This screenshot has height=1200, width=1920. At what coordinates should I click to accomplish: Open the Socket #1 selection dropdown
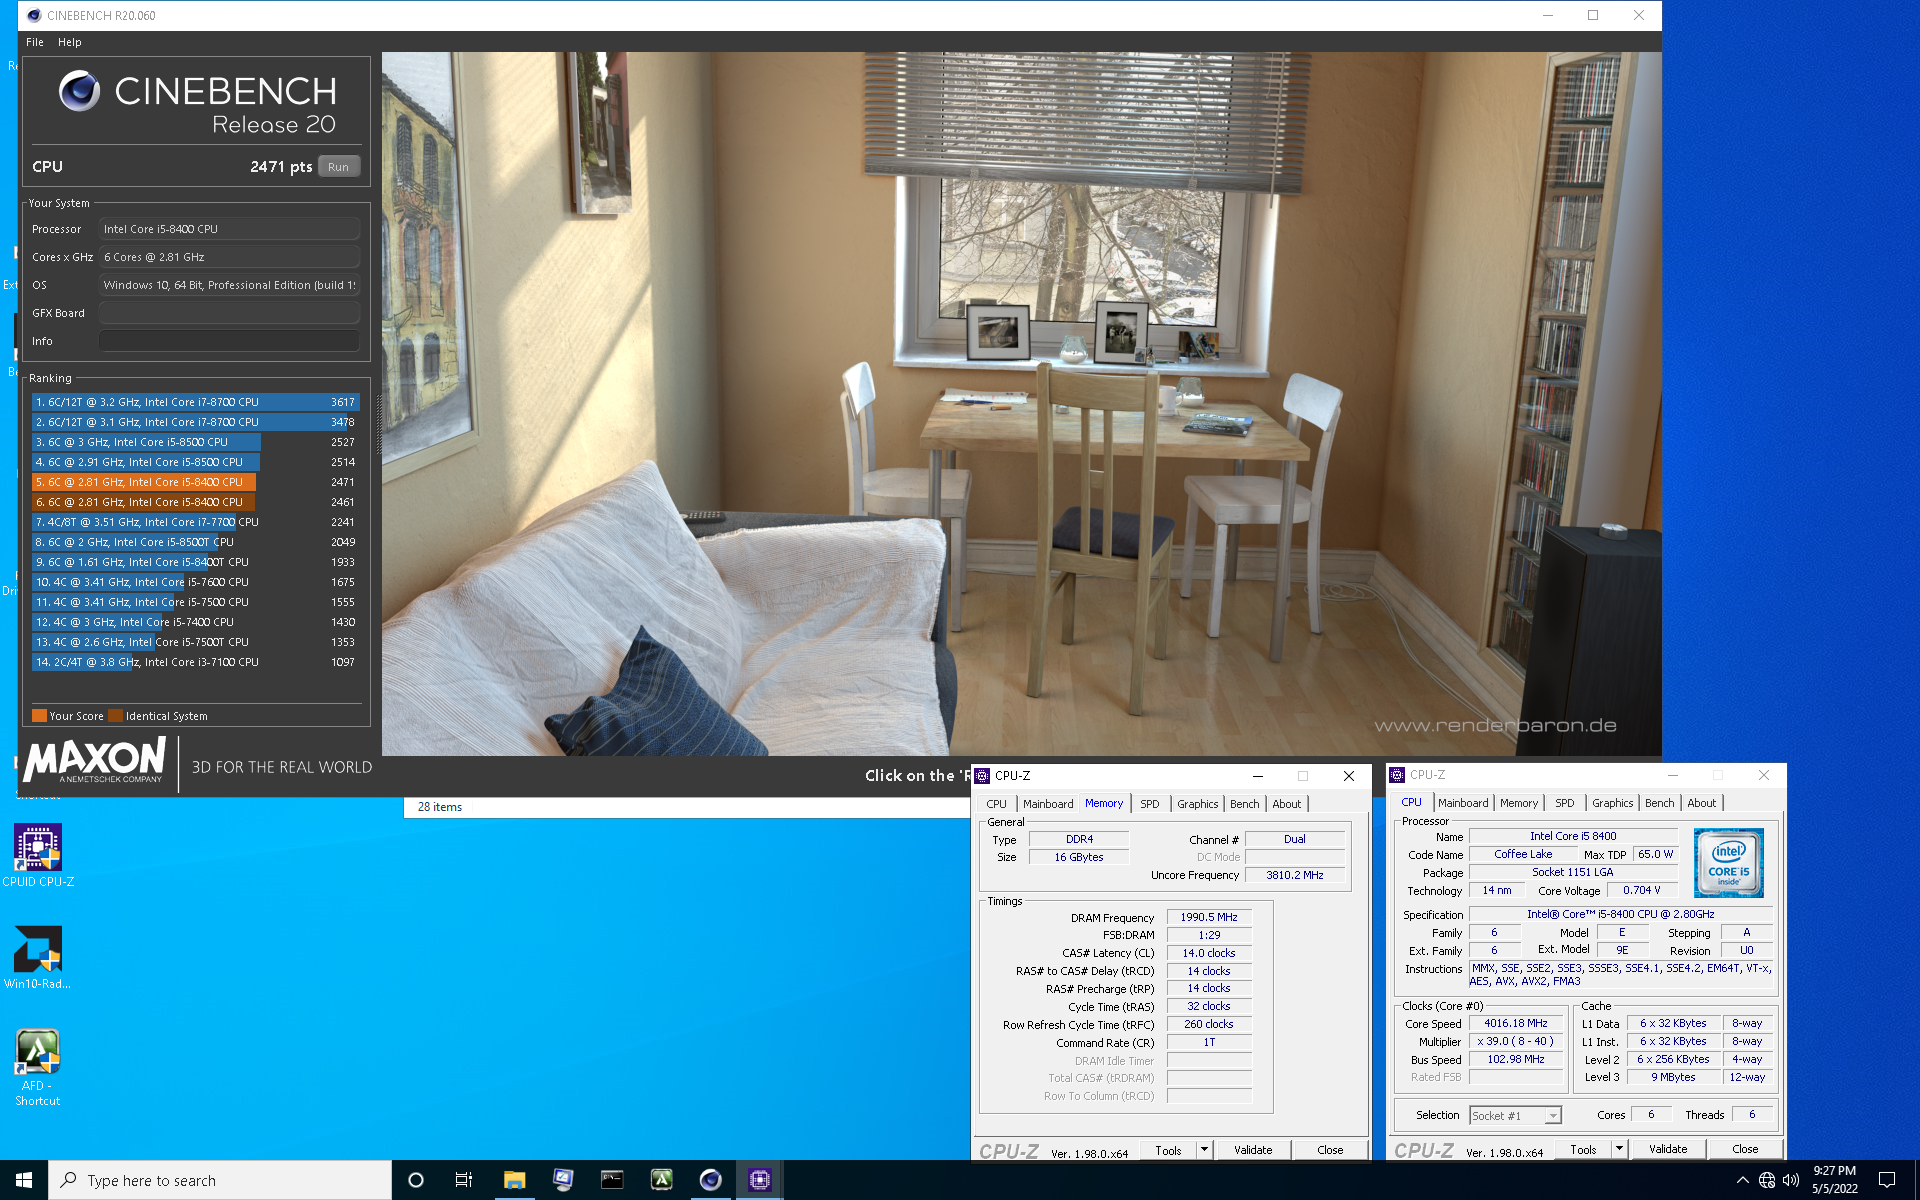(1515, 1116)
